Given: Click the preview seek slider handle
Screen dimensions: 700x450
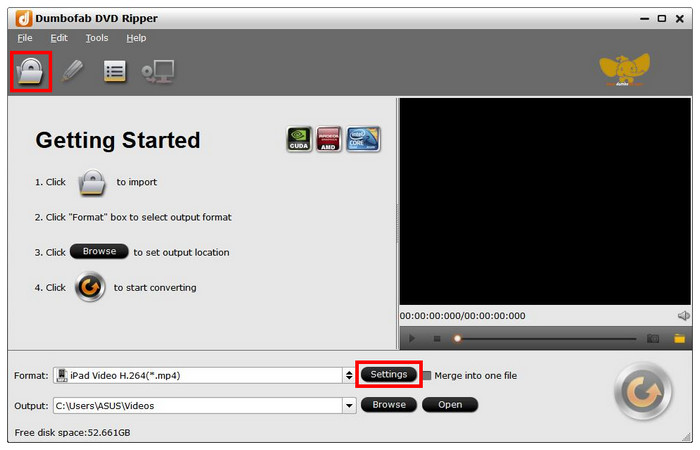Looking at the screenshot, I should [x=457, y=339].
